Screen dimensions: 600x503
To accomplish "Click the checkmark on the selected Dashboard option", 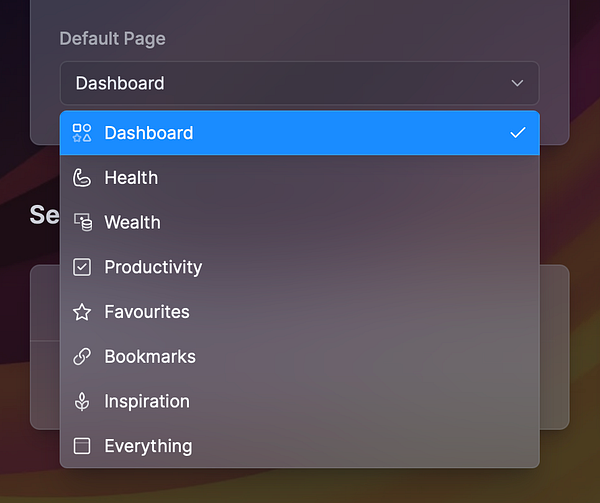I will 517,133.
